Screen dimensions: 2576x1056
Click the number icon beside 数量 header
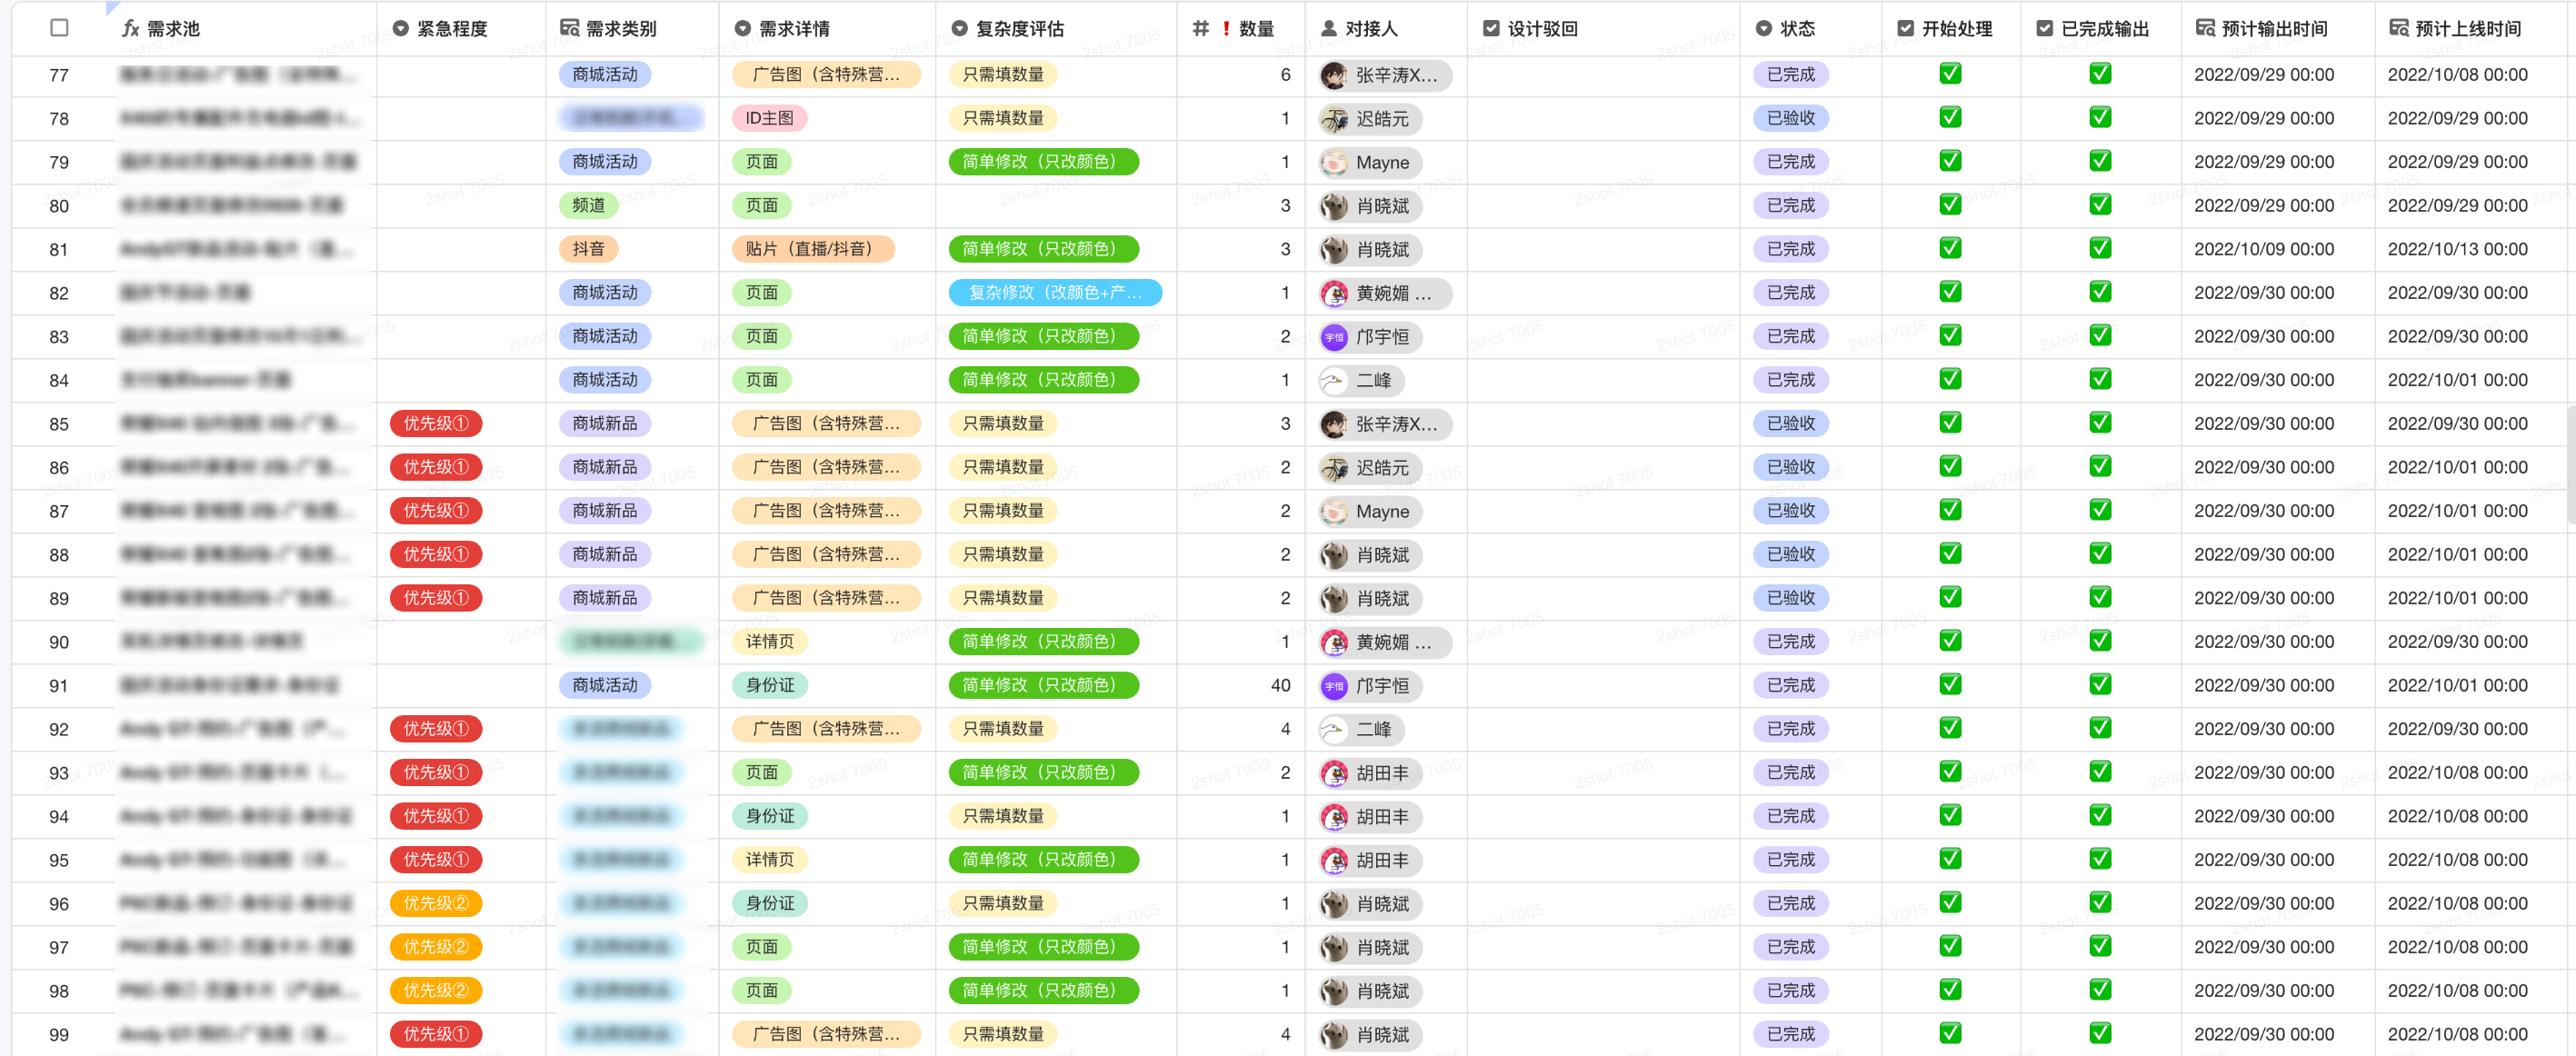1201,28
